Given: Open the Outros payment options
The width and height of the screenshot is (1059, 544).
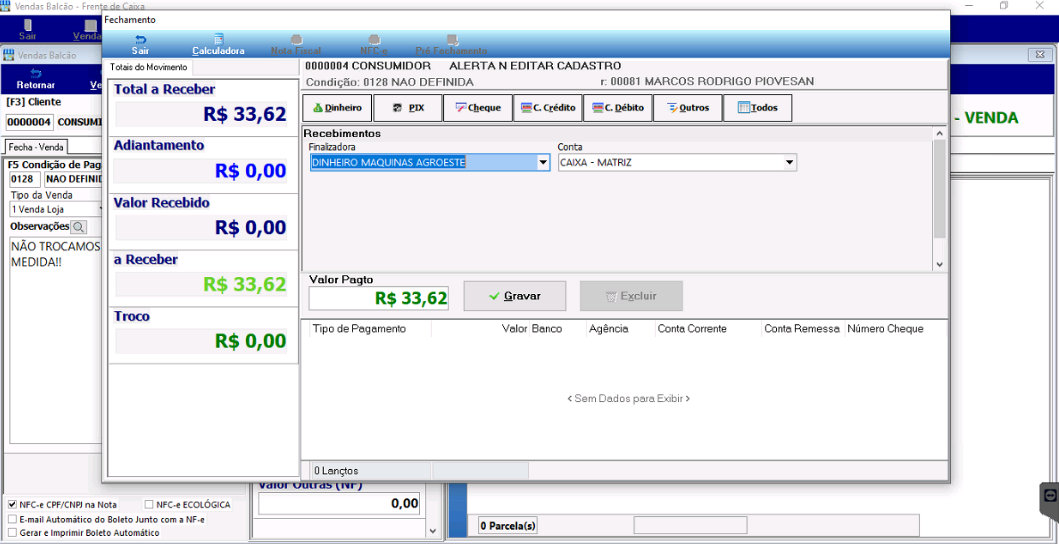Looking at the screenshot, I should coord(688,108).
